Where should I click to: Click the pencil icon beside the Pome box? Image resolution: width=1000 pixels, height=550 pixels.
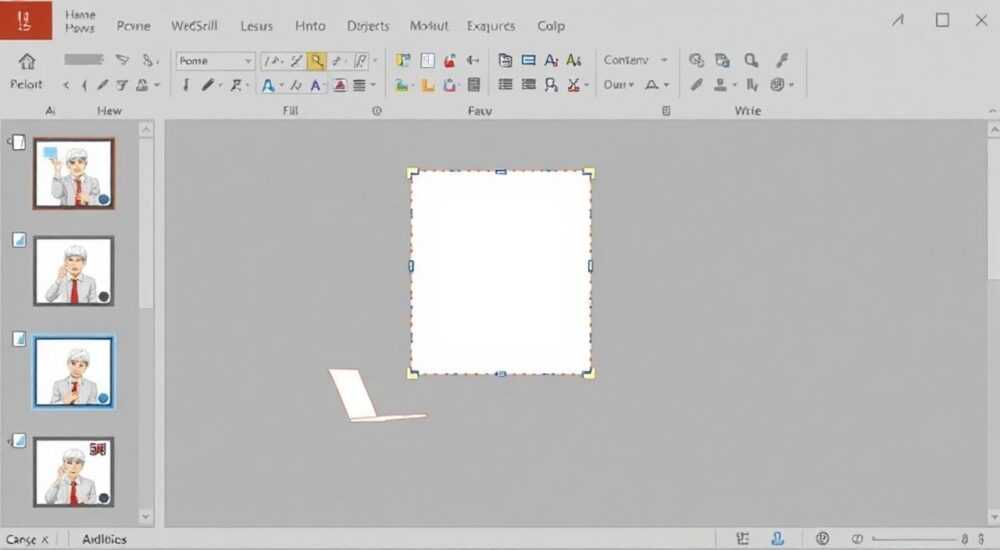(208, 85)
